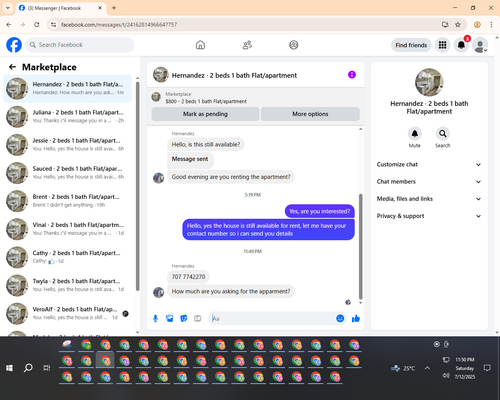Click the chat messages scrollbar
The width and height of the screenshot is (500, 400).
360,246
